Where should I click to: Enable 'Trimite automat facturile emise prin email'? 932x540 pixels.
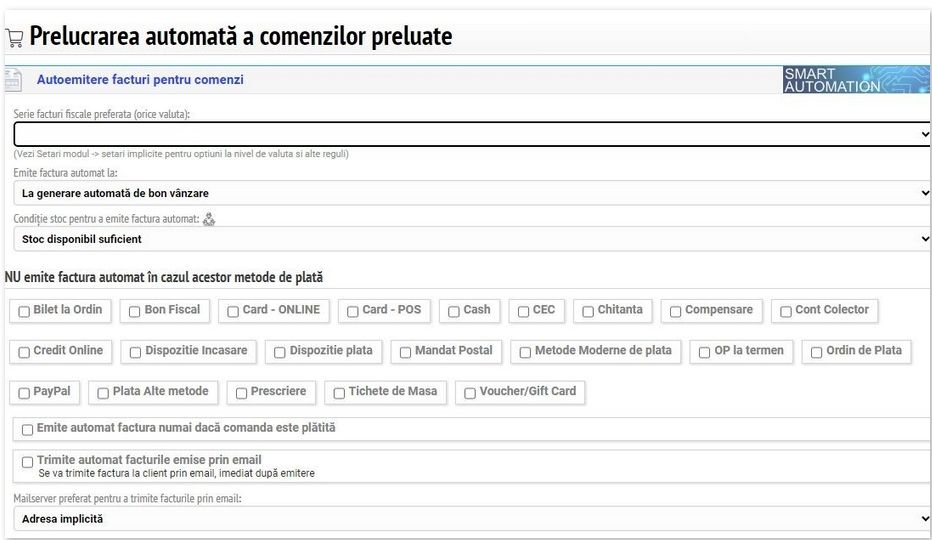click(x=28, y=462)
